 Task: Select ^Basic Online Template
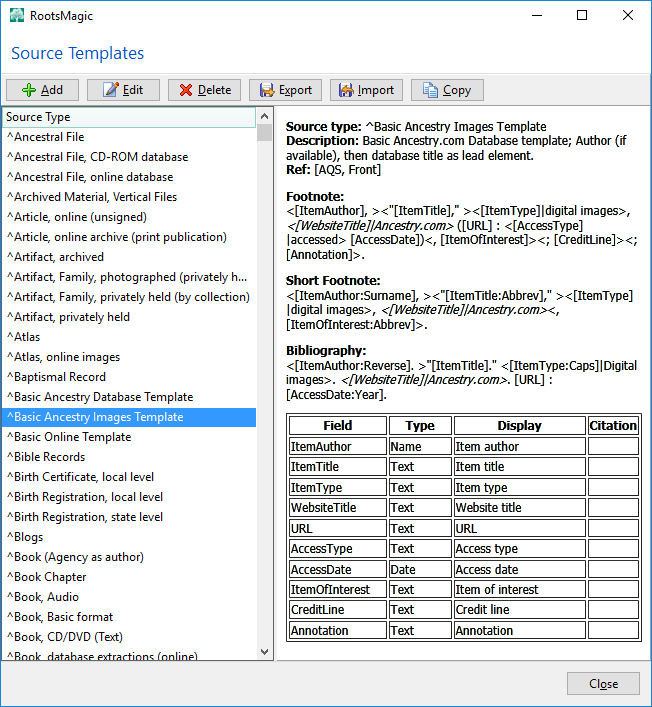[x=129, y=436]
